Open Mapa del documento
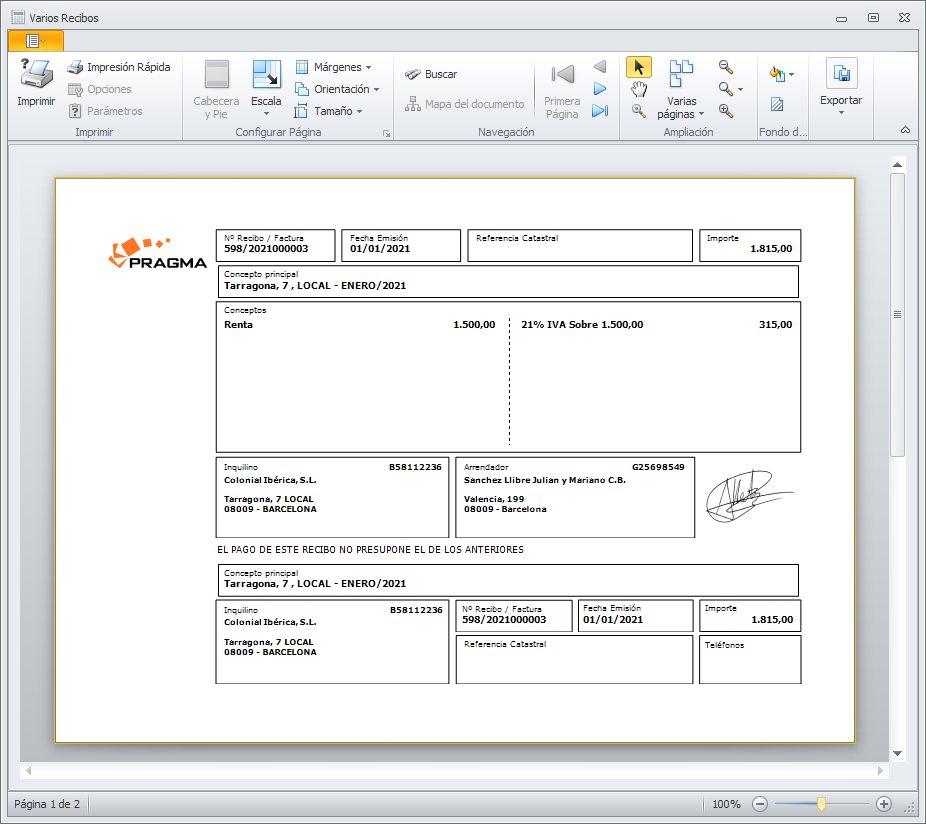This screenshot has width=926, height=824. coord(464,104)
